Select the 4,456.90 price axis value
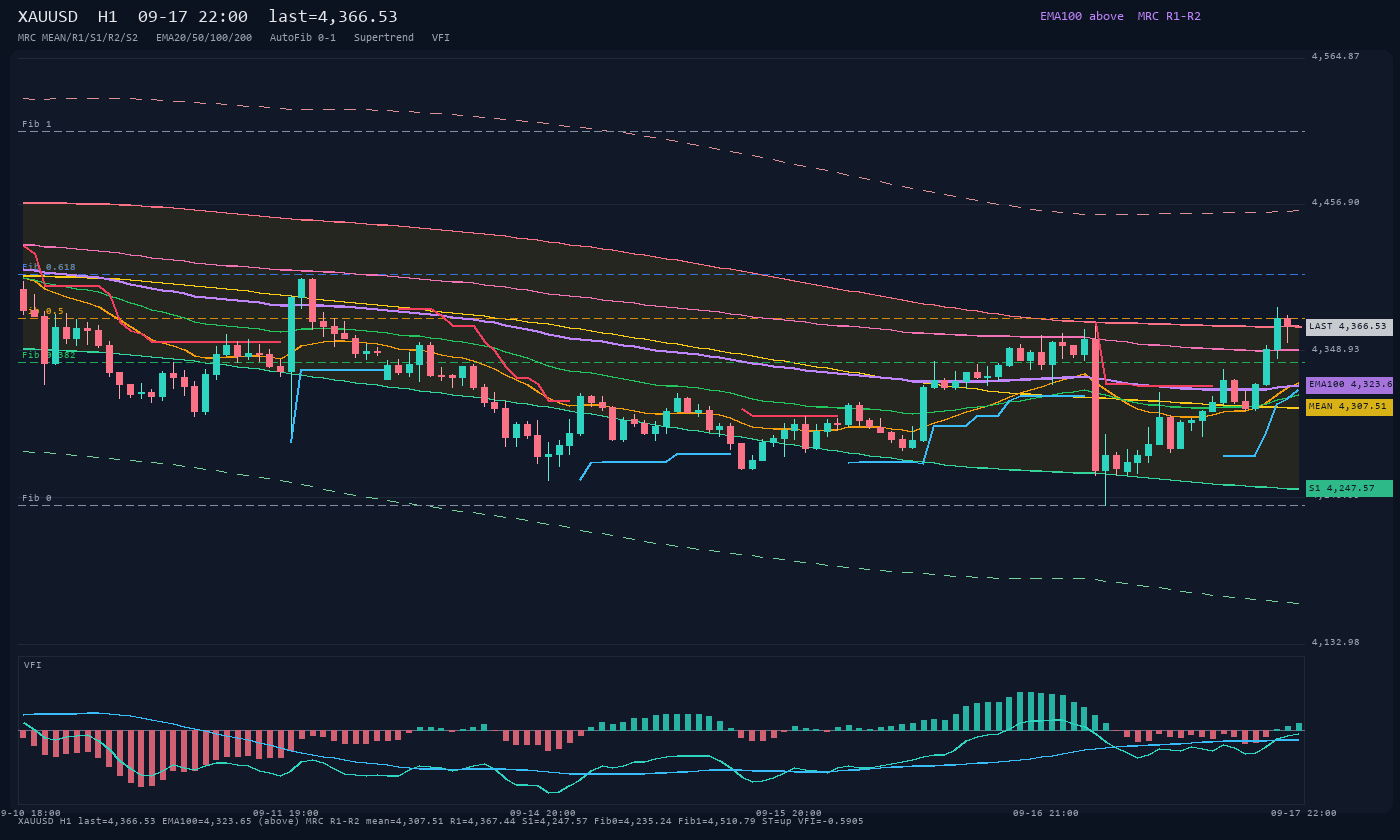This screenshot has width=1400, height=840. point(1336,202)
